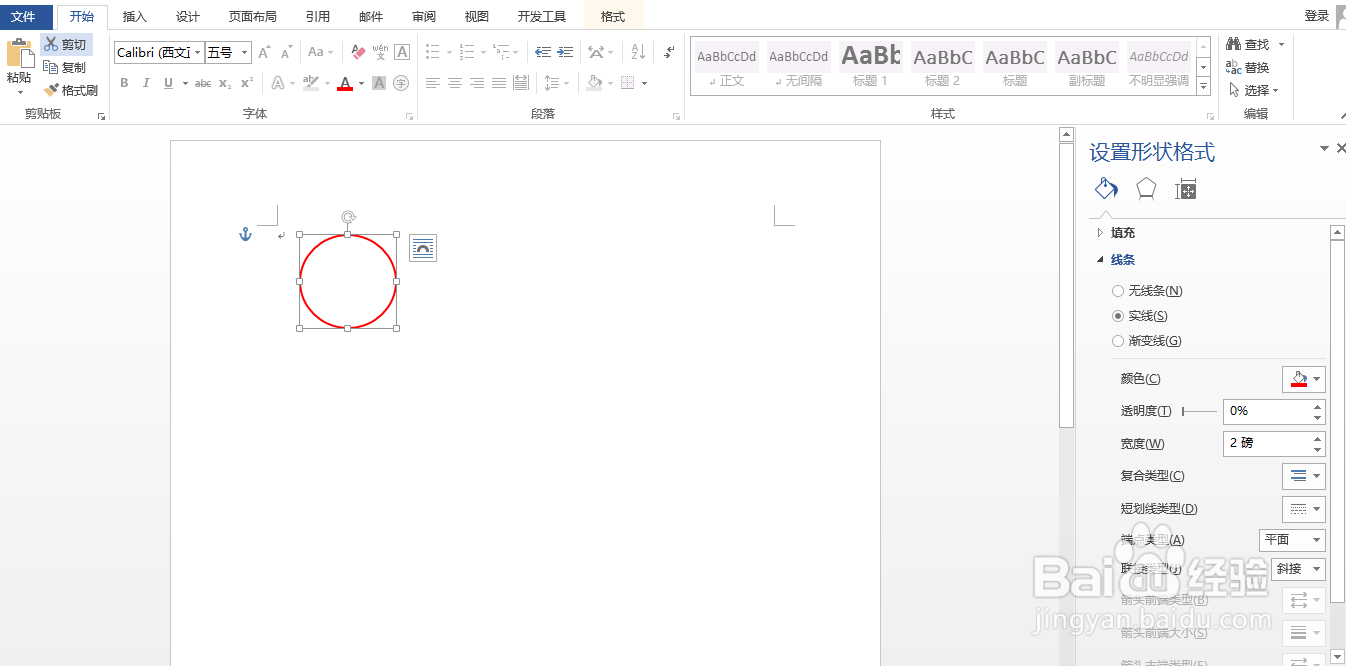Viewport: 1346px width, 666px height.
Task: Apply subscript formatting
Action: (225, 83)
